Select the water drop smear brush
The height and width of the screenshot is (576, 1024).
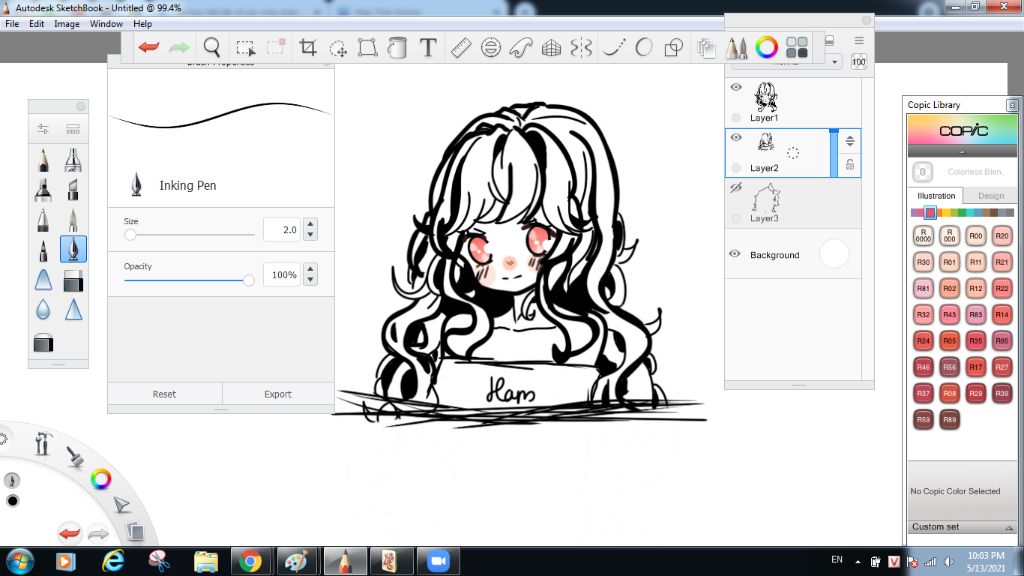(x=43, y=310)
